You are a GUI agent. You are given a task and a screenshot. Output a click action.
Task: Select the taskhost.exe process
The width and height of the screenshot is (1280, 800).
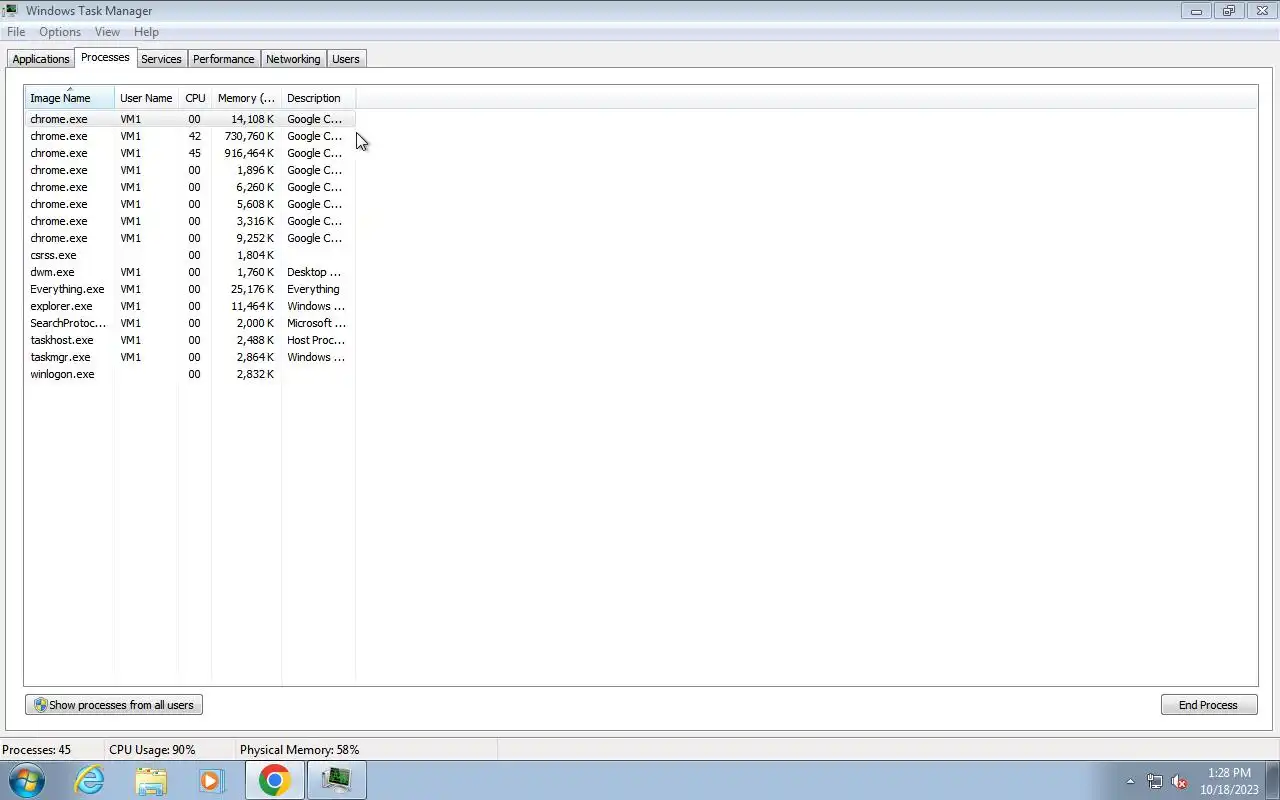point(190,340)
